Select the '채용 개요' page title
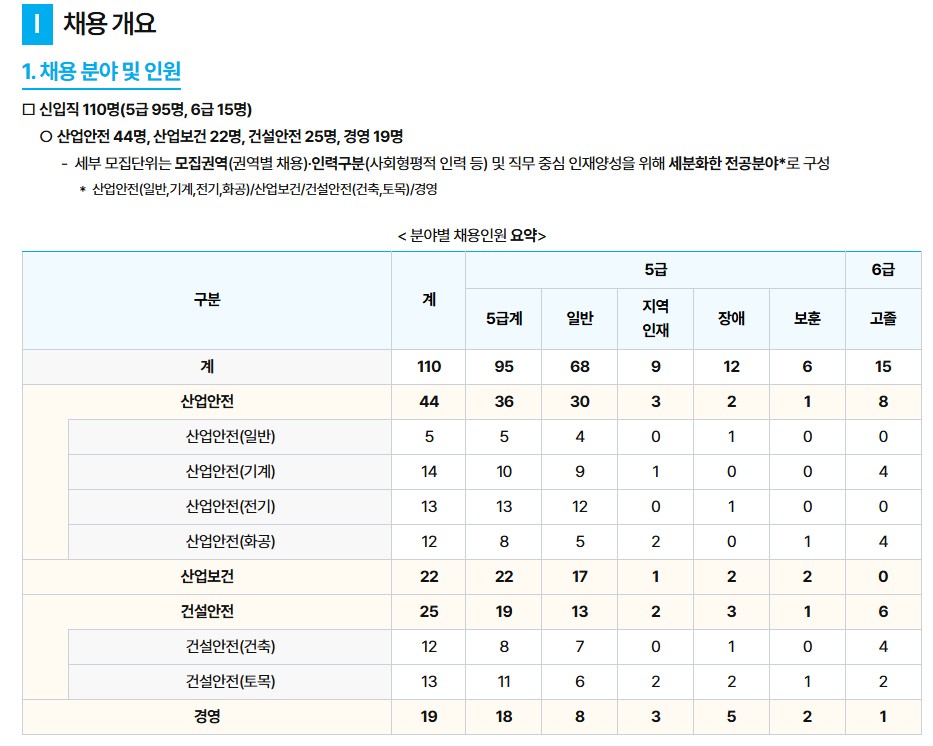 click(x=104, y=21)
